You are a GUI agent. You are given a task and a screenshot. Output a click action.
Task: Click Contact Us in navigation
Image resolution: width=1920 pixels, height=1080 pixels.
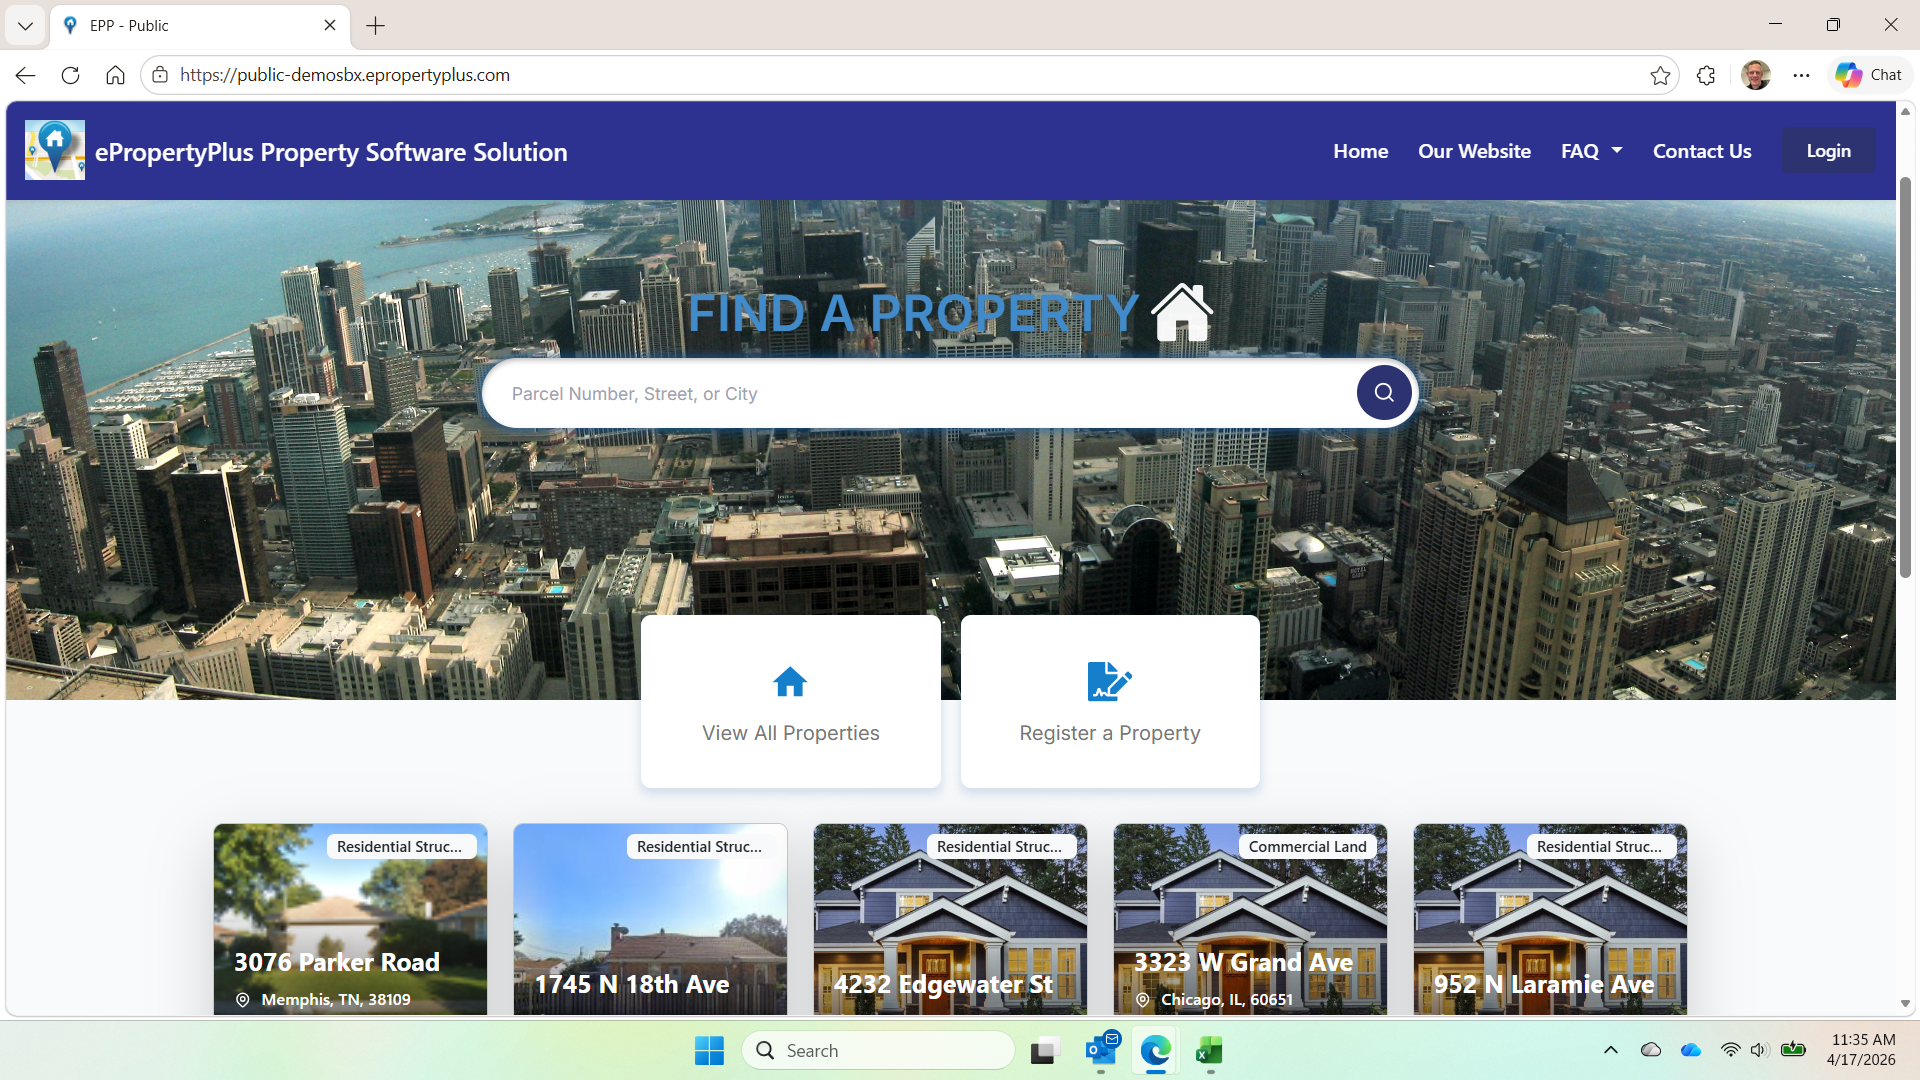(x=1701, y=151)
